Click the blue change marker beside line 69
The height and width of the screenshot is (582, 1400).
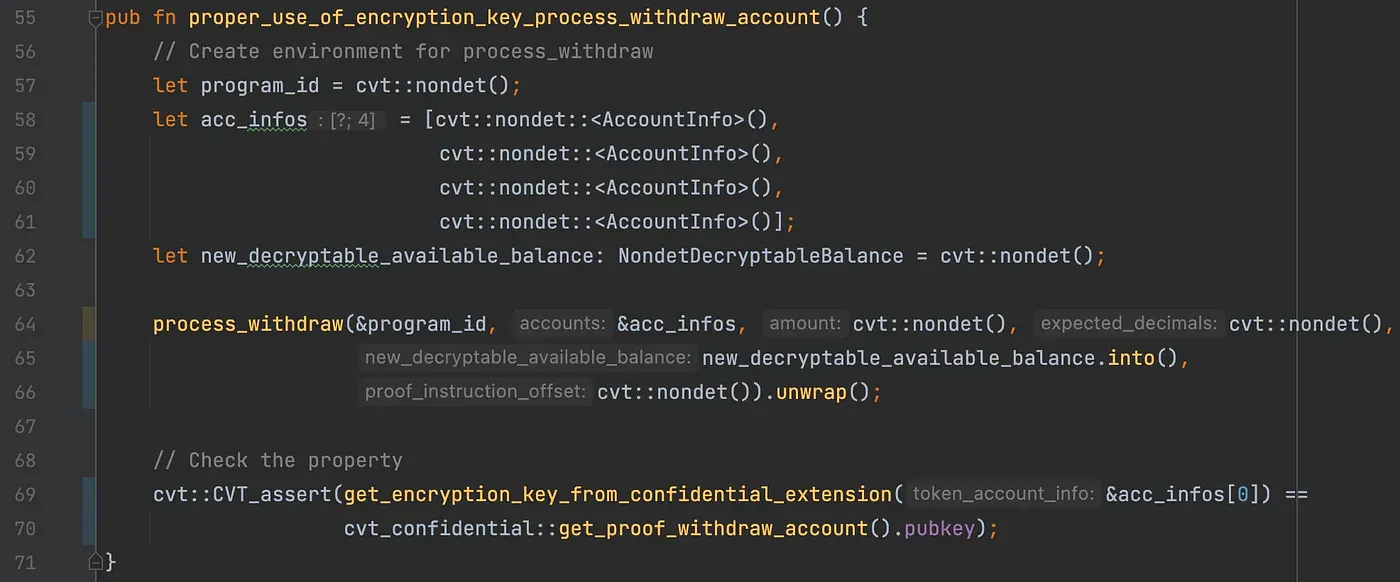click(89, 511)
